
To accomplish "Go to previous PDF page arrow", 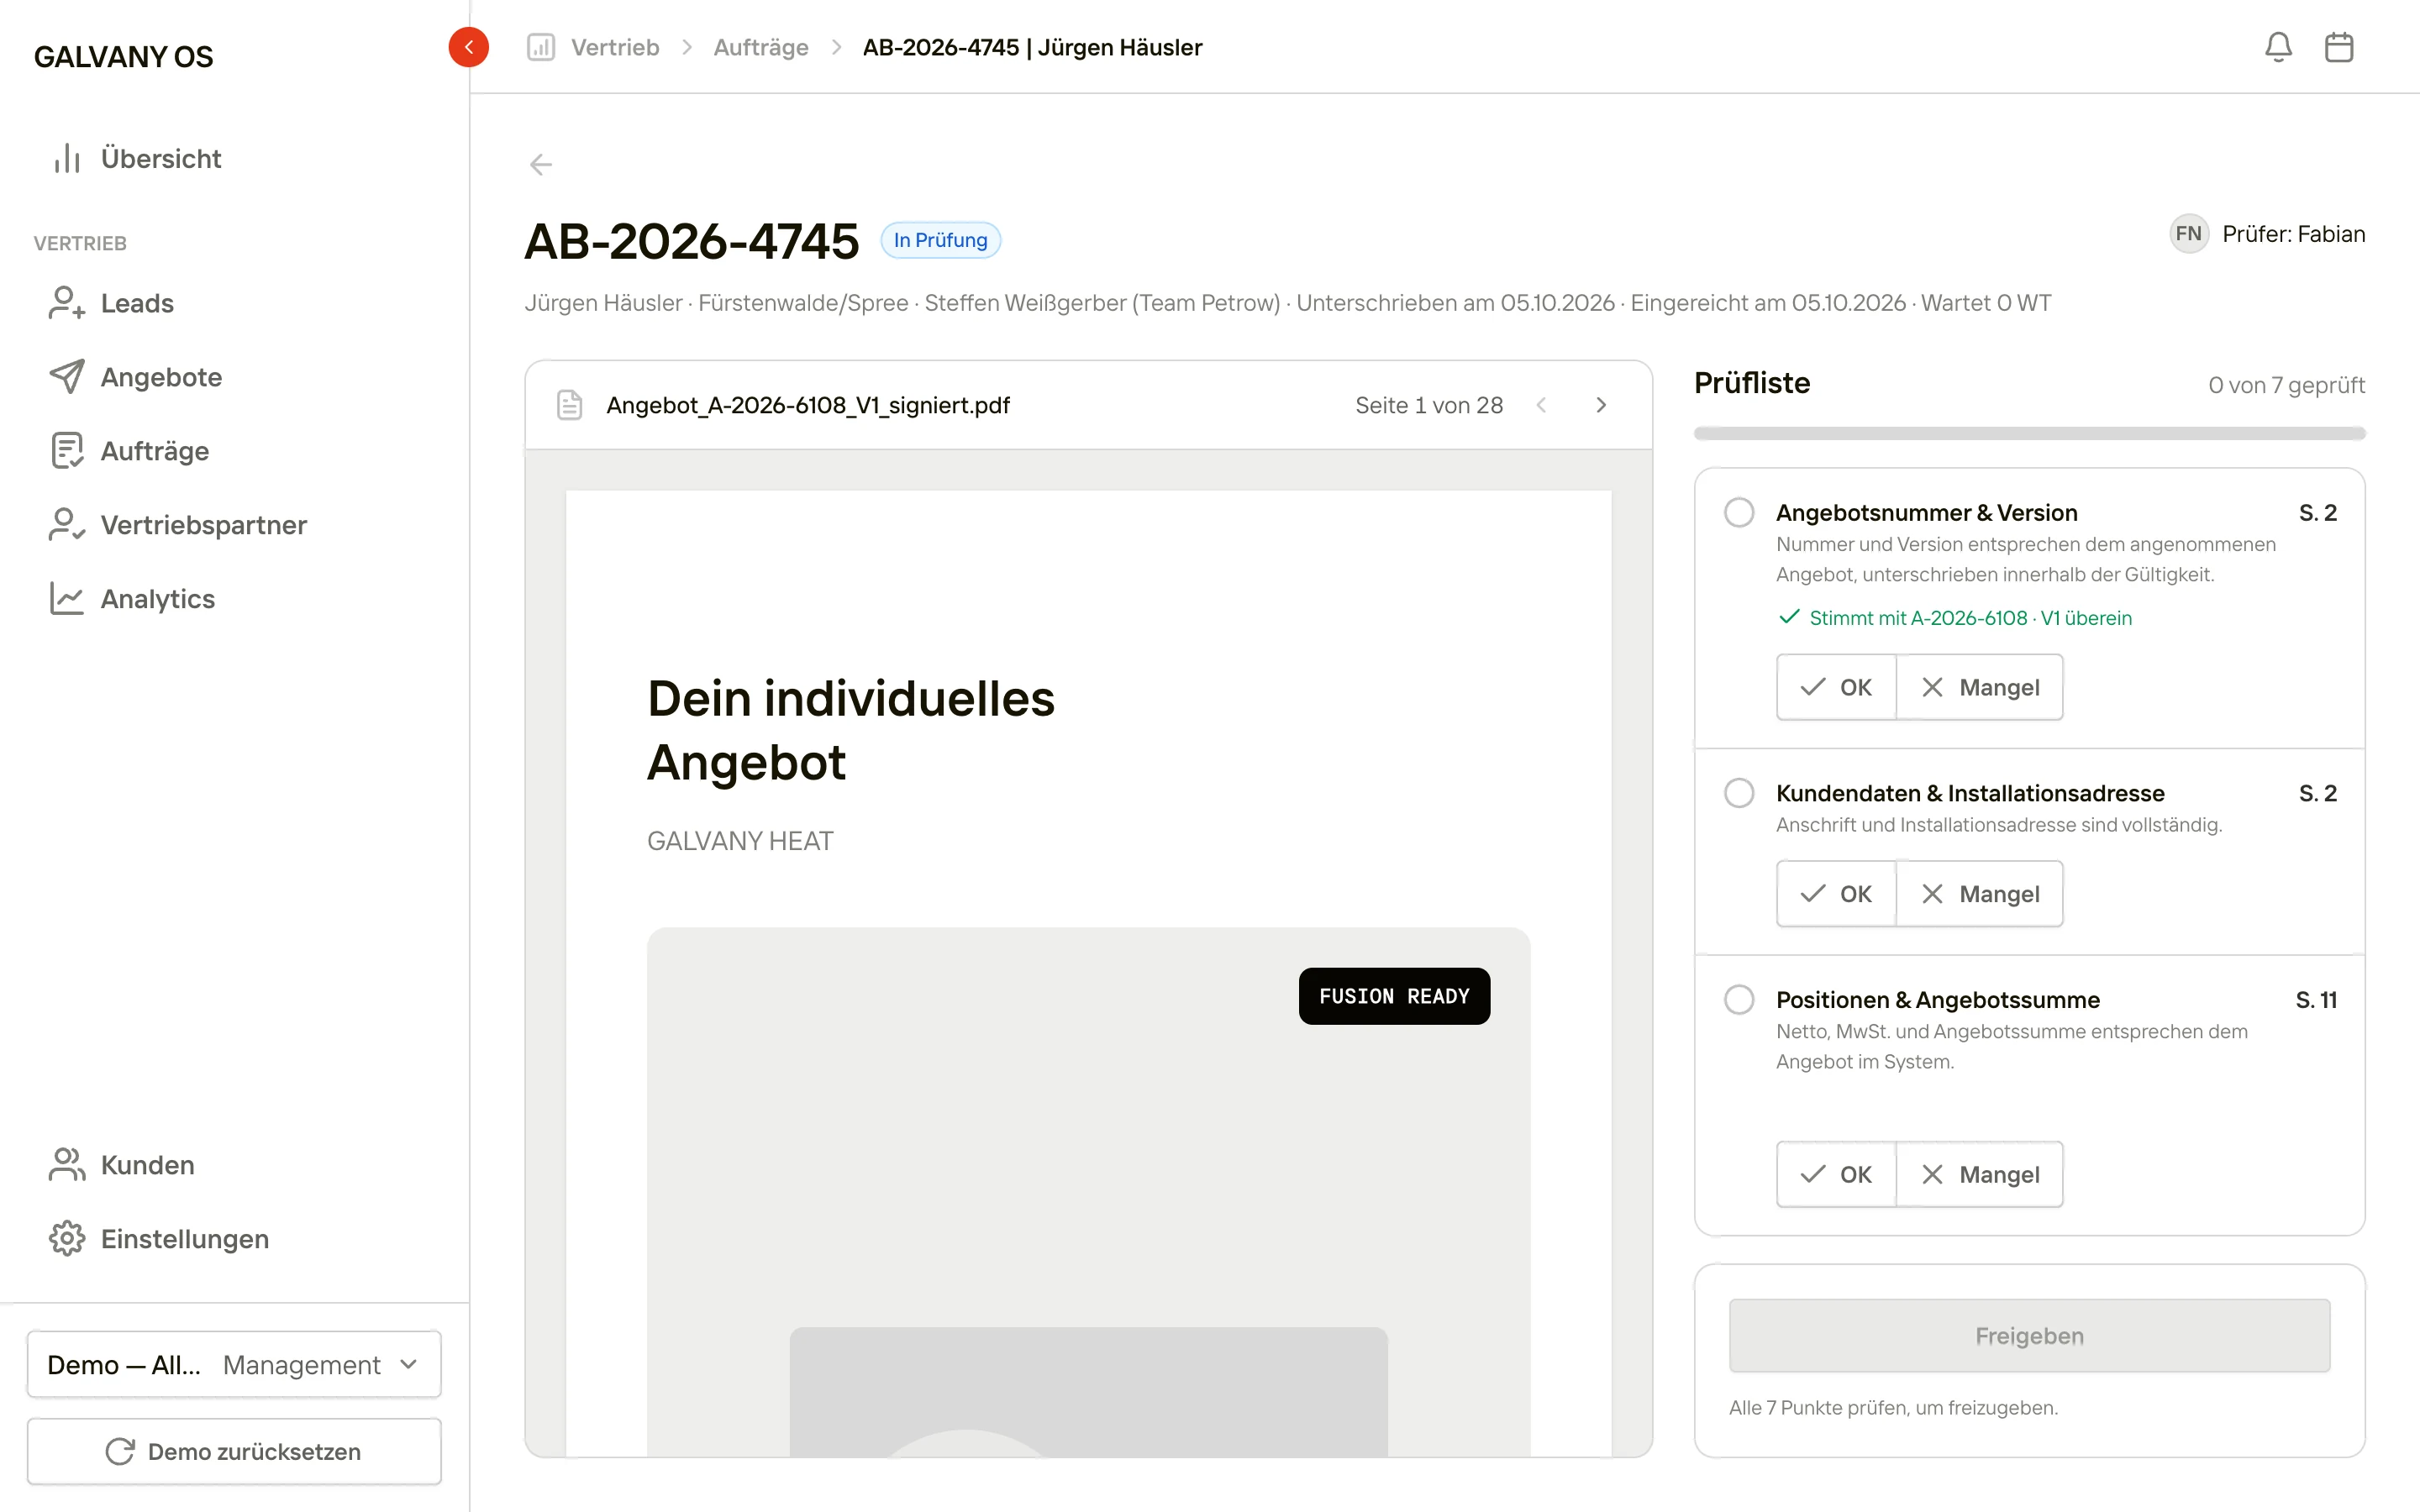I will pos(1542,405).
